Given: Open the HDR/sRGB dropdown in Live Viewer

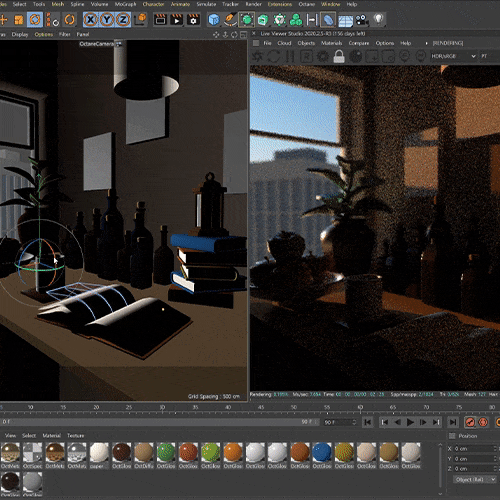Looking at the screenshot, I should [453, 56].
